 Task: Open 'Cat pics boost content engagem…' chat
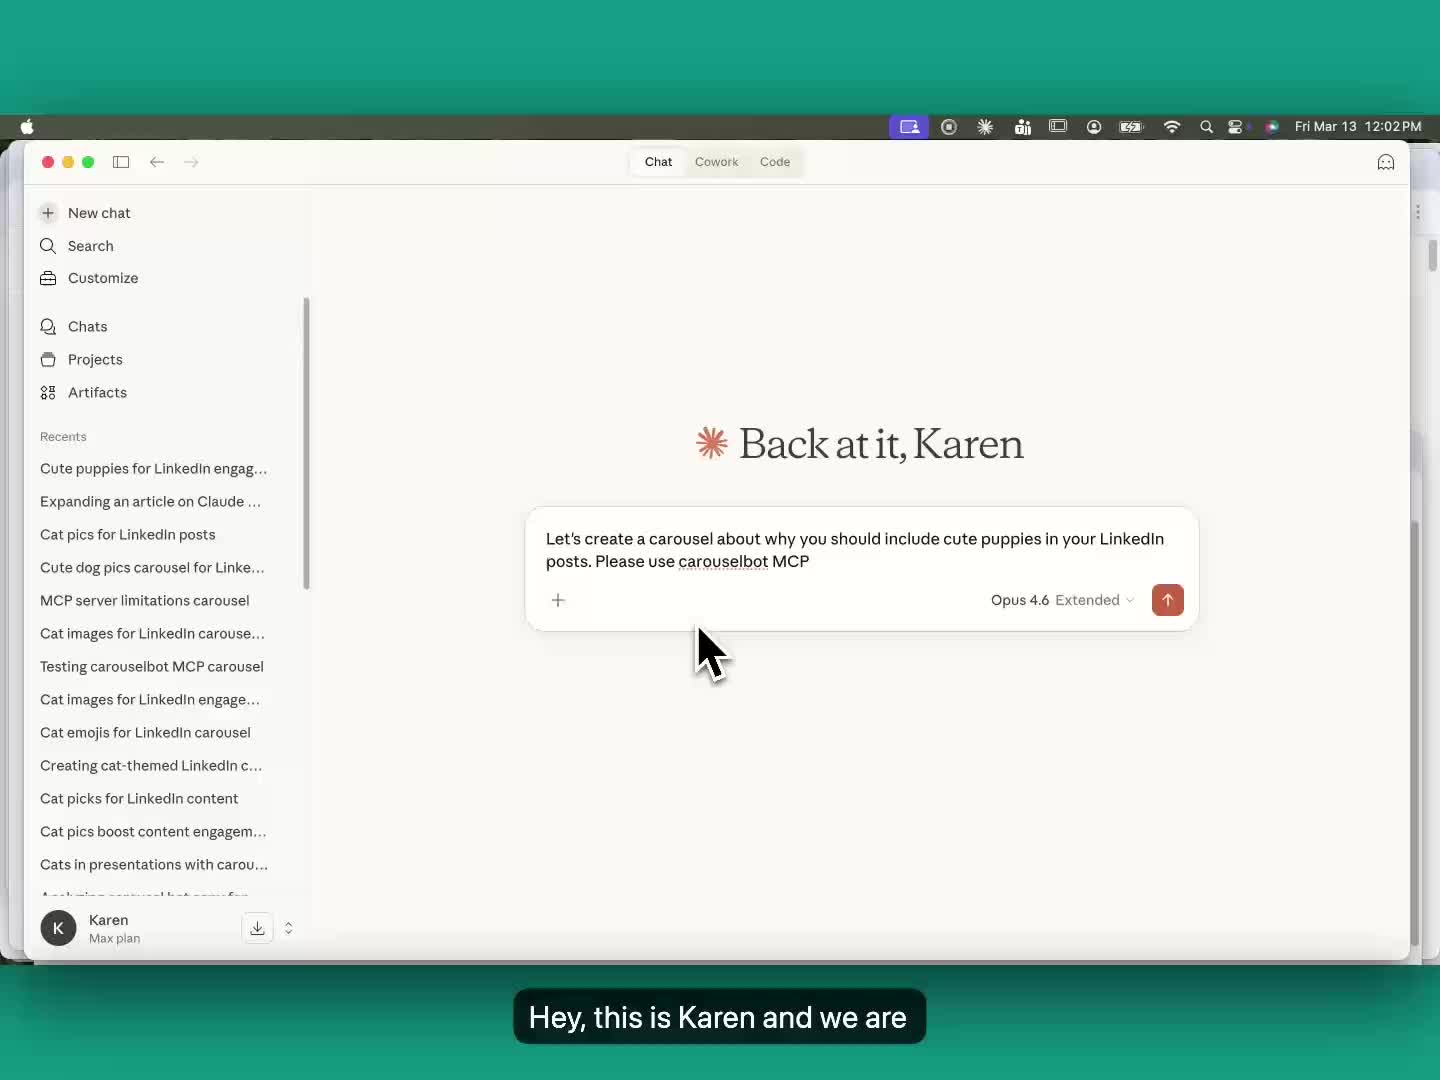[153, 832]
